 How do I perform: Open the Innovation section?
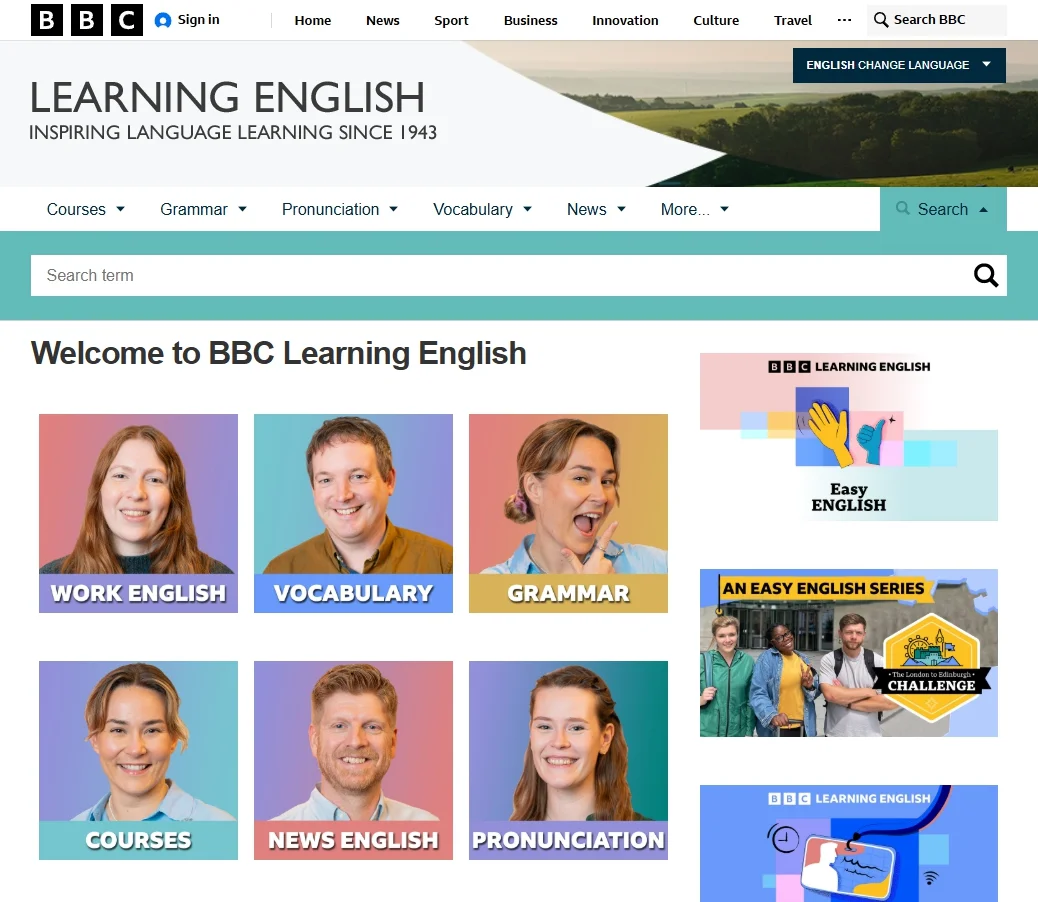tap(625, 21)
